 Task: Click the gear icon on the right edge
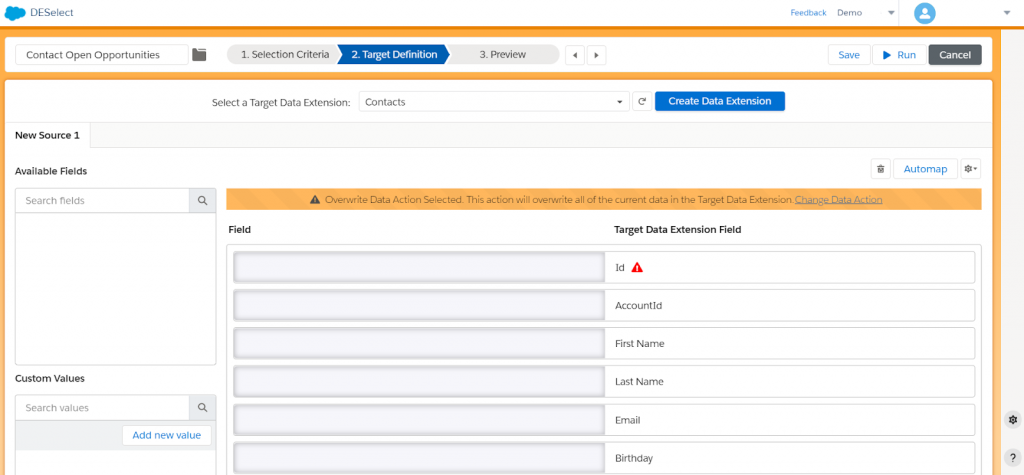pos(1013,419)
